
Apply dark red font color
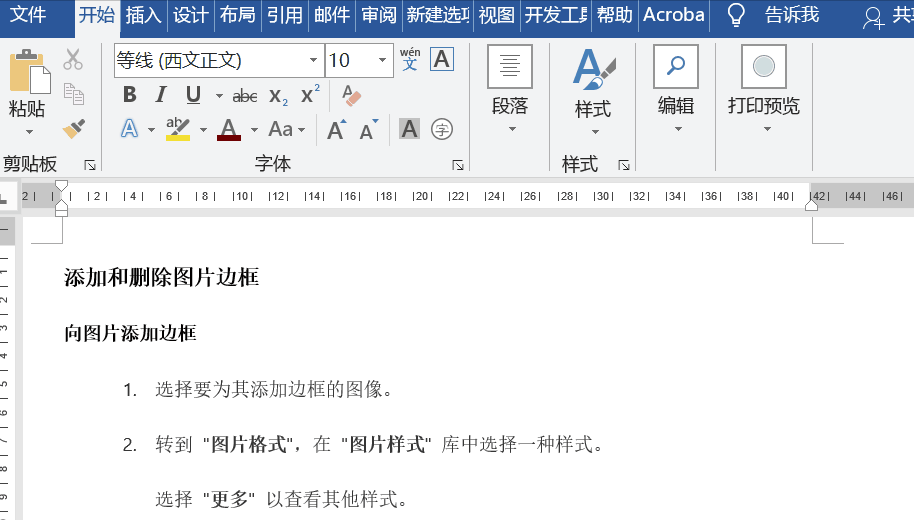(228, 129)
